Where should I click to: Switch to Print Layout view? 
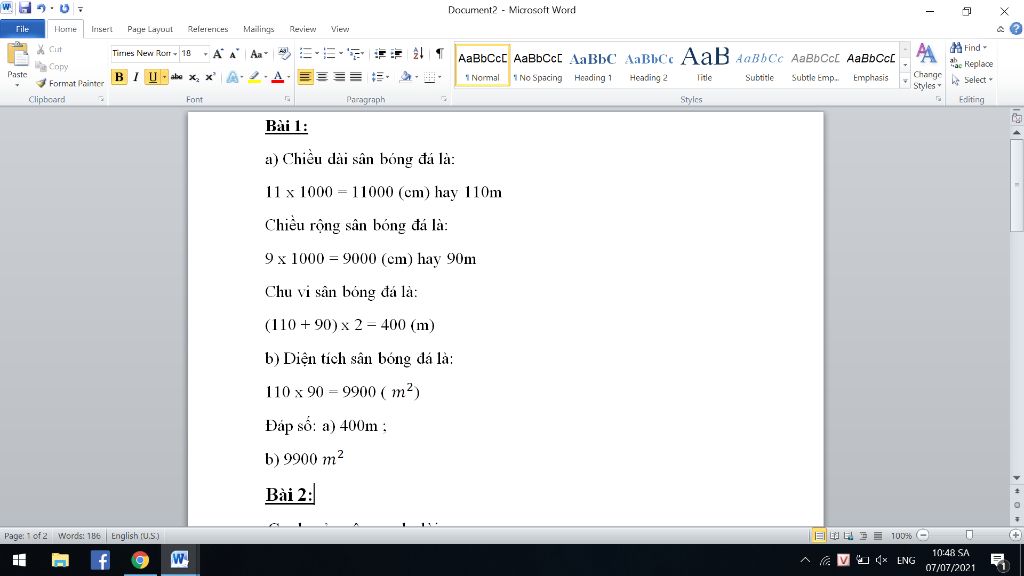[819, 536]
